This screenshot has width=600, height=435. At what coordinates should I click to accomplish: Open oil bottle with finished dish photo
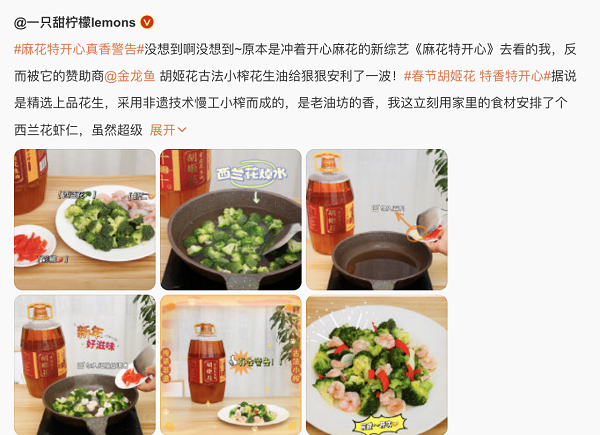pyautogui.click(x=231, y=365)
